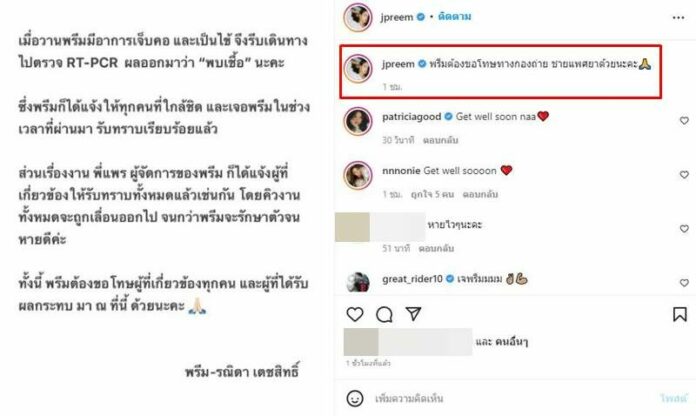Open comments via speech bubble icon
The image size is (696, 416).
(x=384, y=314)
